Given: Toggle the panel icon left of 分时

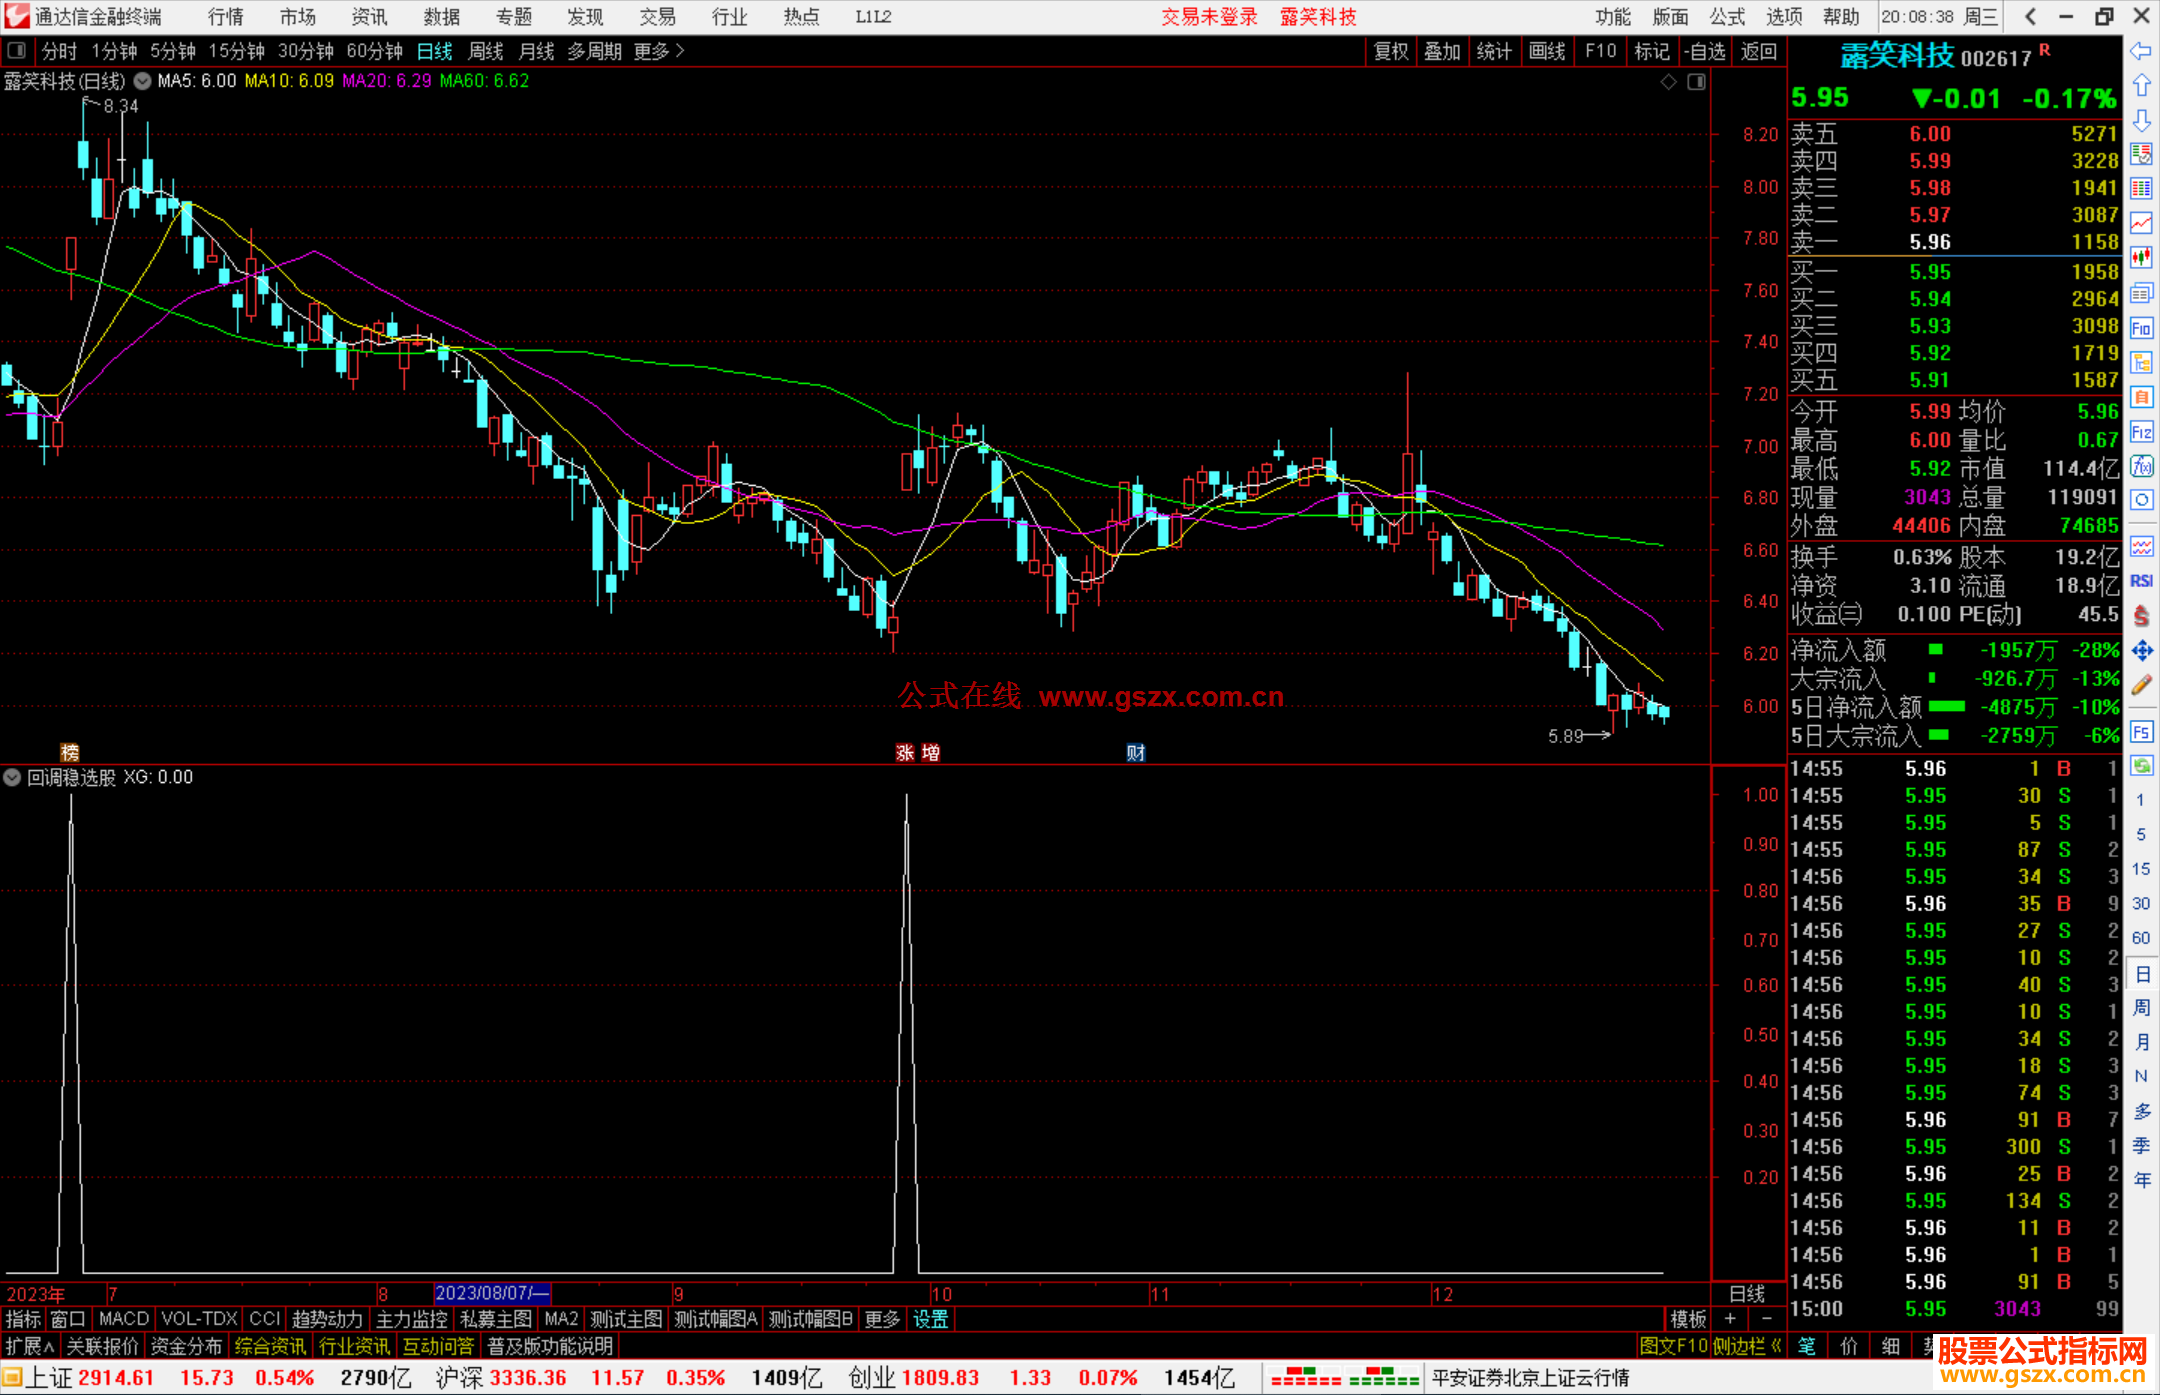Looking at the screenshot, I should click(x=17, y=50).
